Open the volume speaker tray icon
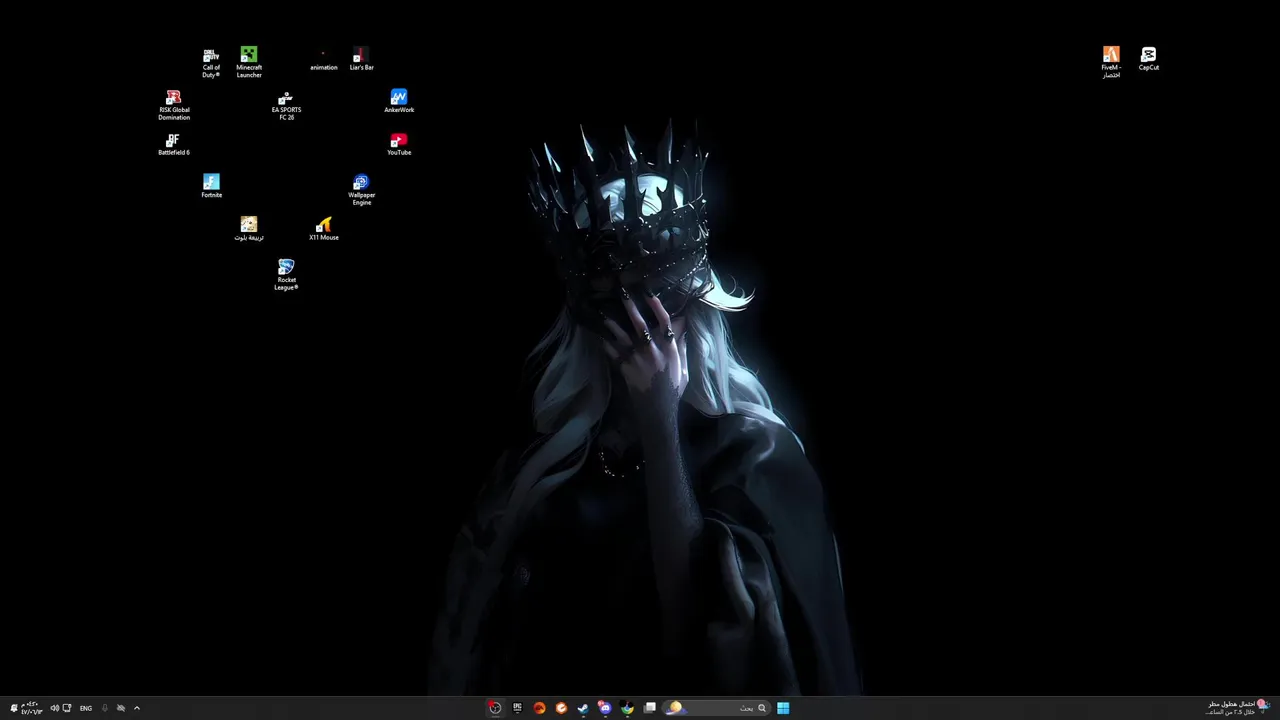Image resolution: width=1280 pixels, height=720 pixels. pyautogui.click(x=54, y=708)
